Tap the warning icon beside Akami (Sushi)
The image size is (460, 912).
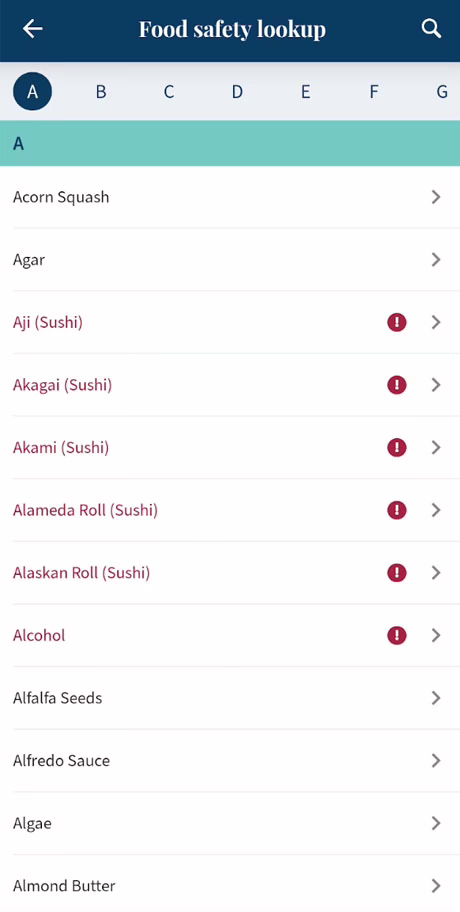click(397, 448)
